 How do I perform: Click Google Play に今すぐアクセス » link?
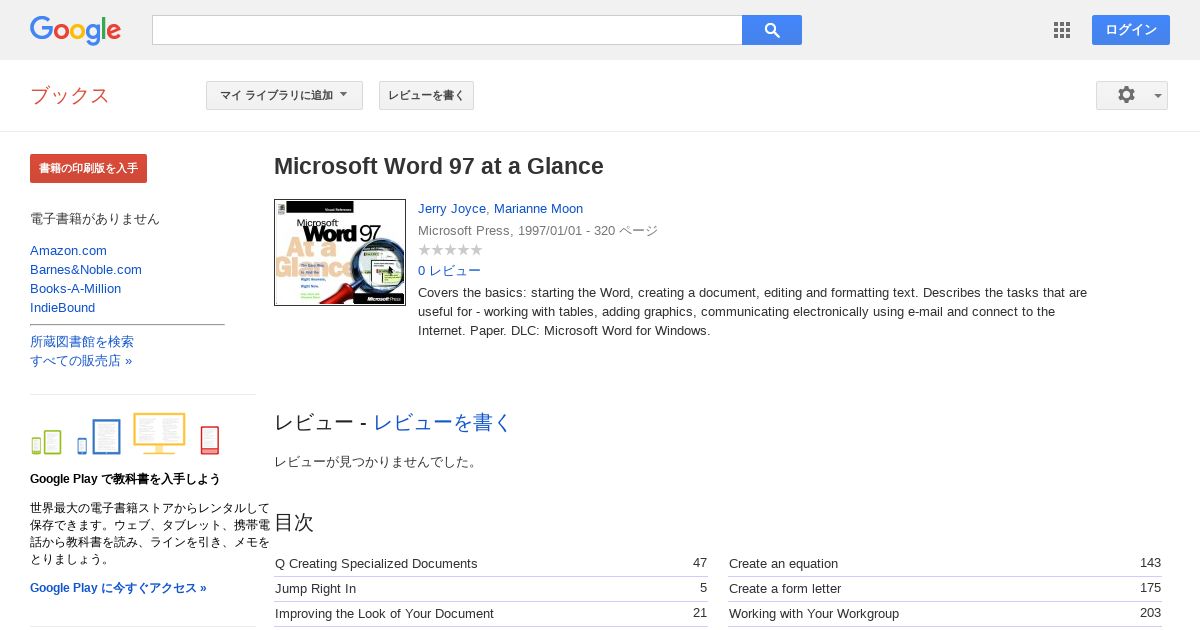pyautogui.click(x=118, y=588)
